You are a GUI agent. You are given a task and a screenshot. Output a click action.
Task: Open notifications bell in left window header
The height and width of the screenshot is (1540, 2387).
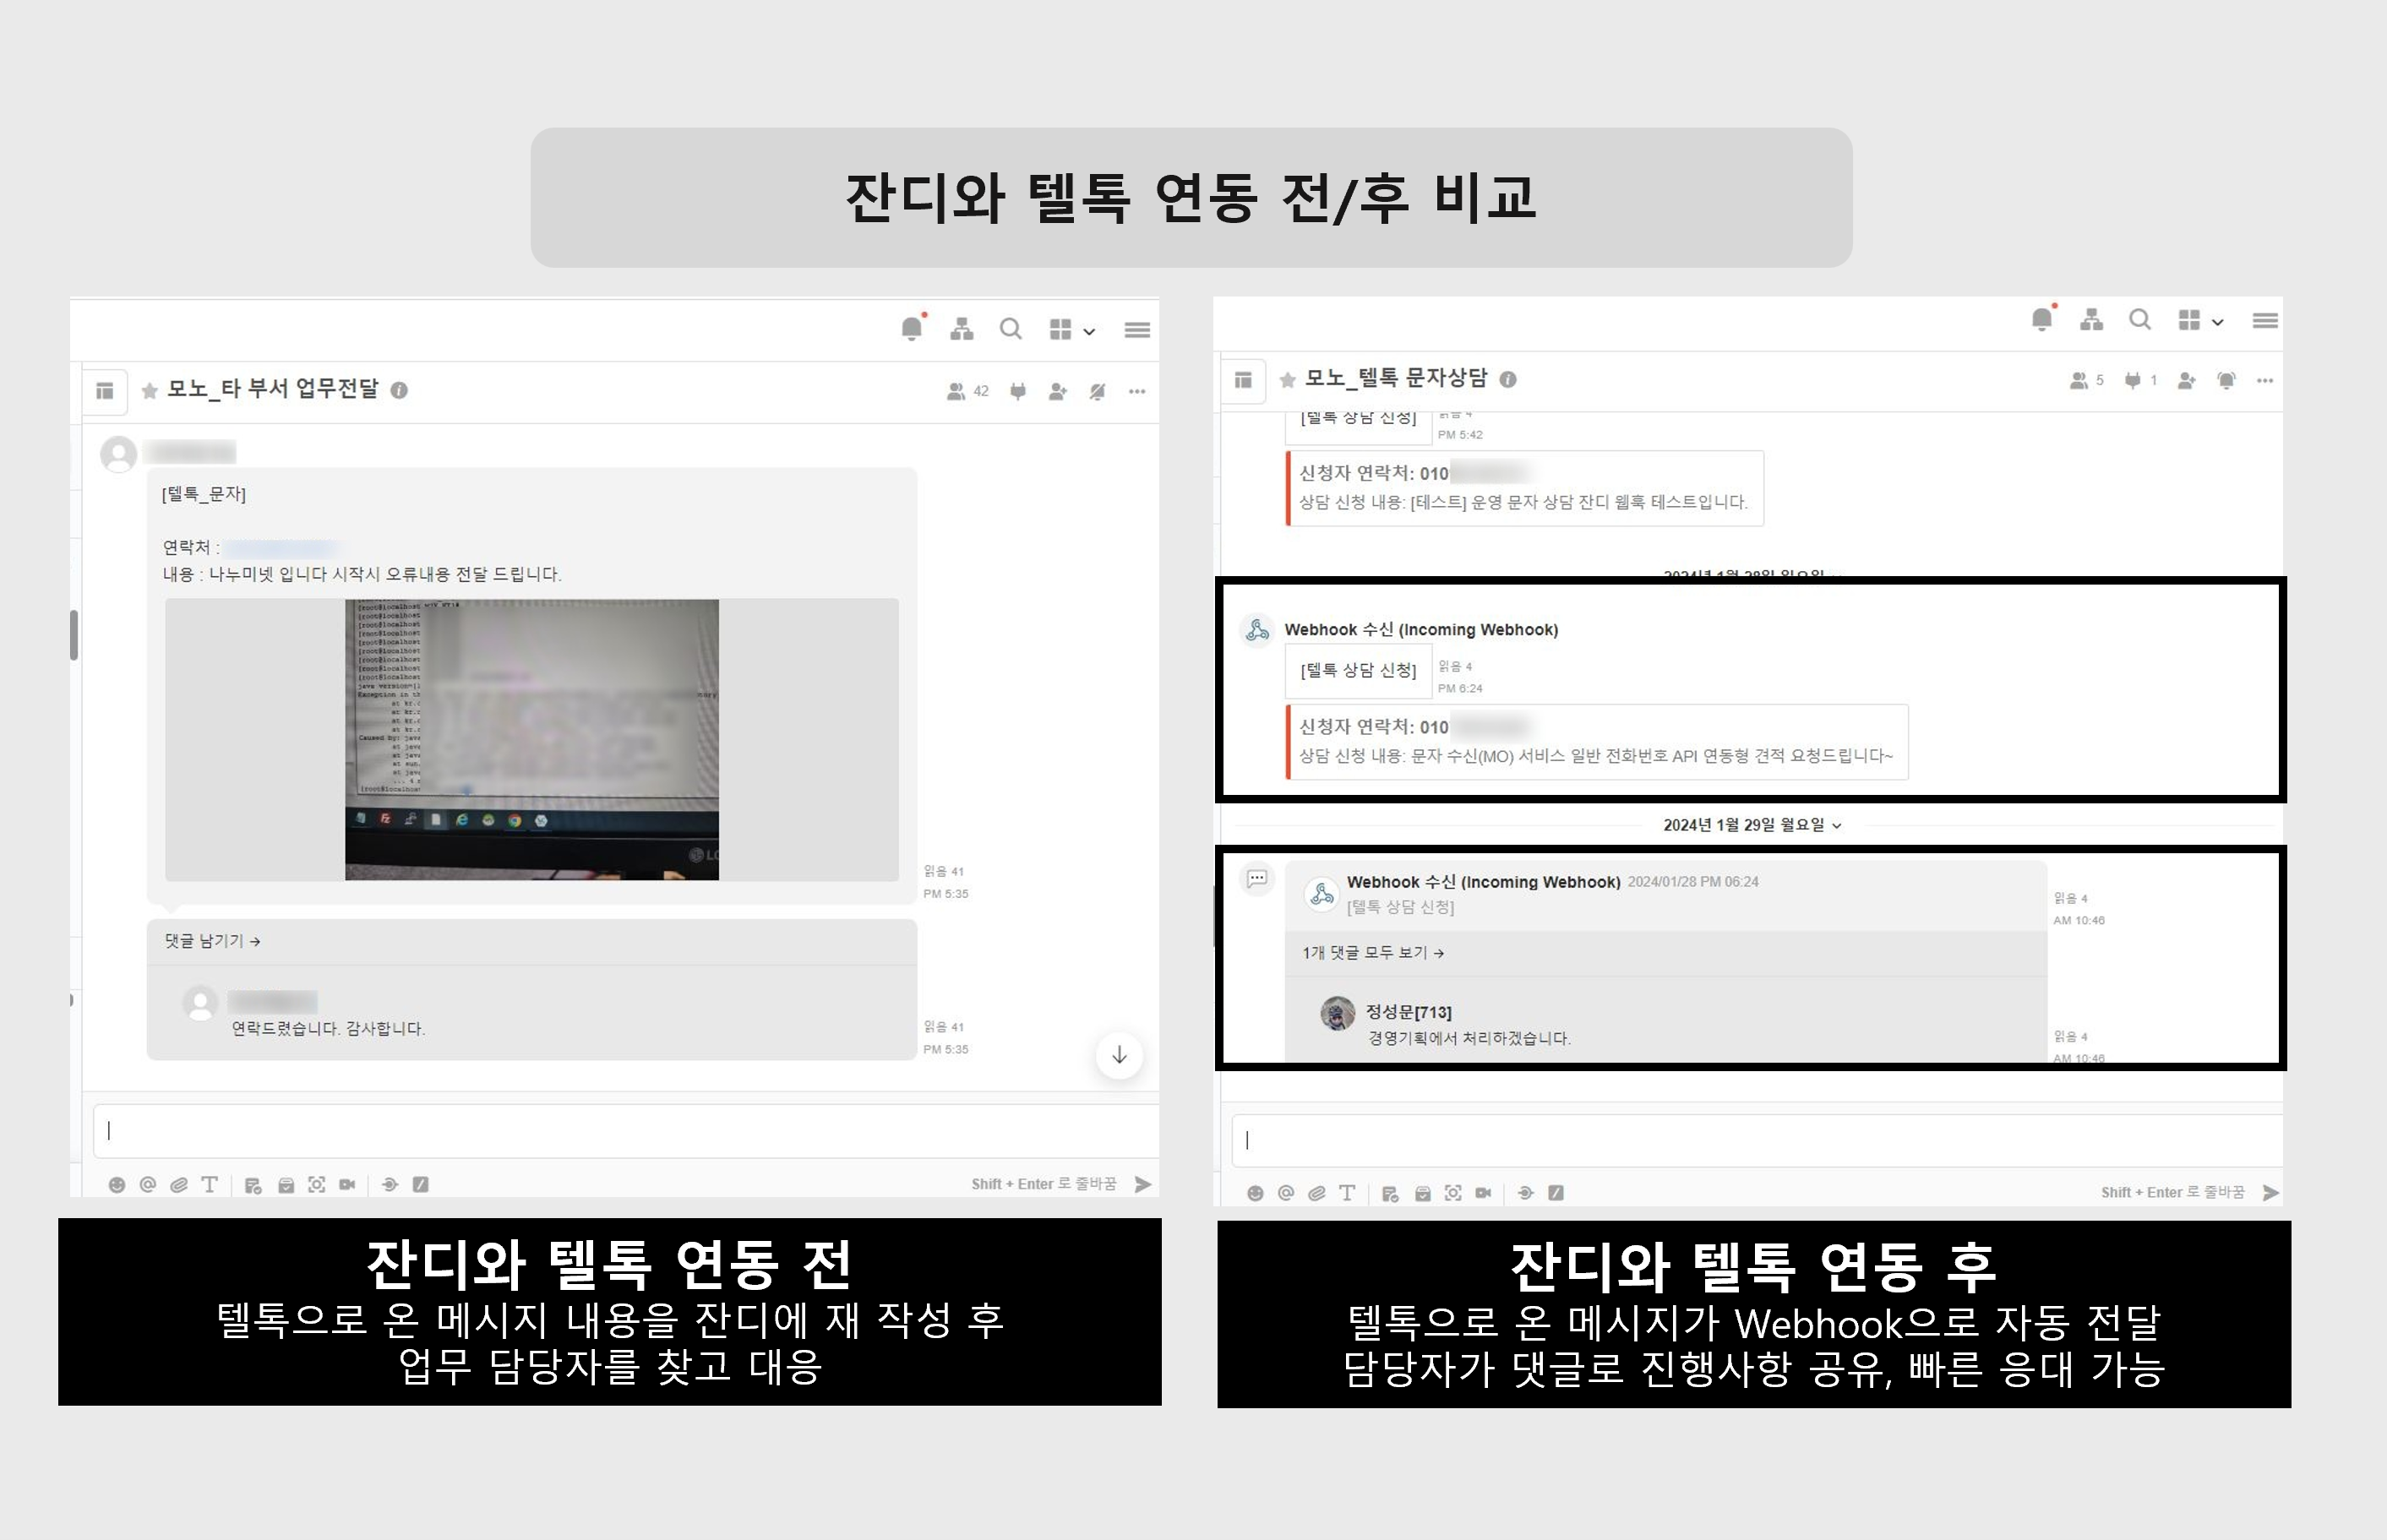tap(911, 328)
